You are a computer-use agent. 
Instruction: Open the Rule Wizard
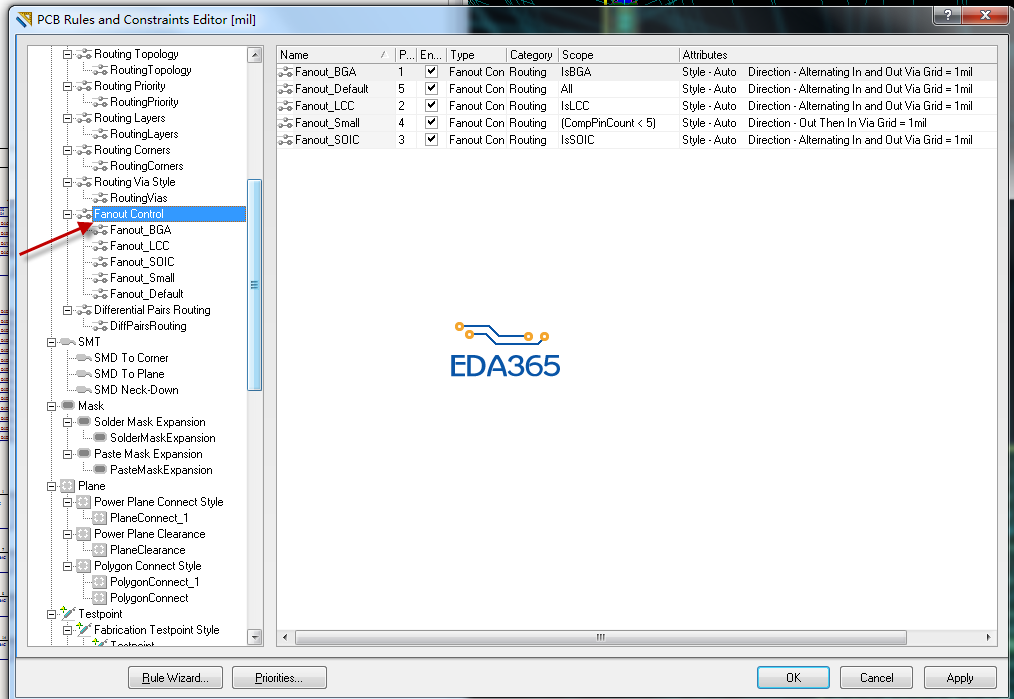tap(175, 678)
